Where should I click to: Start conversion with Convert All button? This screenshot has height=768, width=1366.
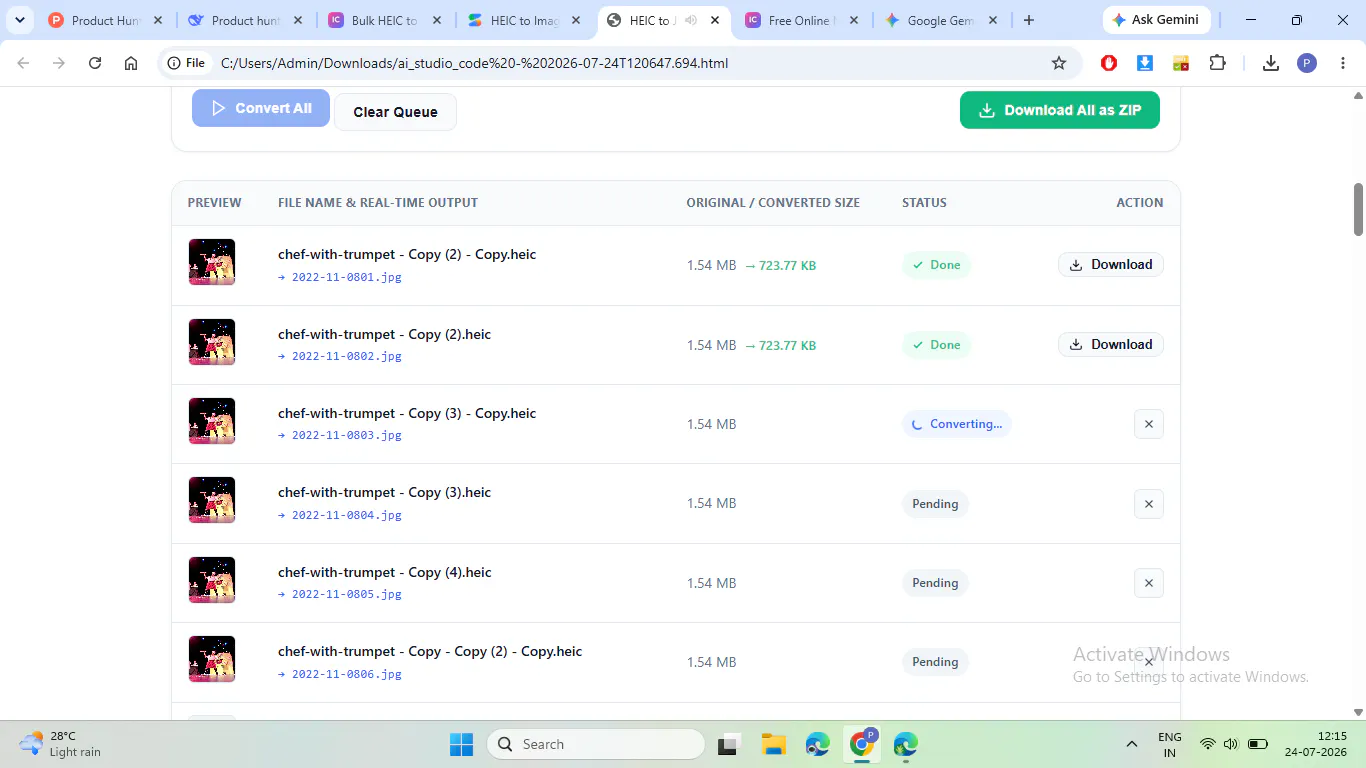pos(261,108)
